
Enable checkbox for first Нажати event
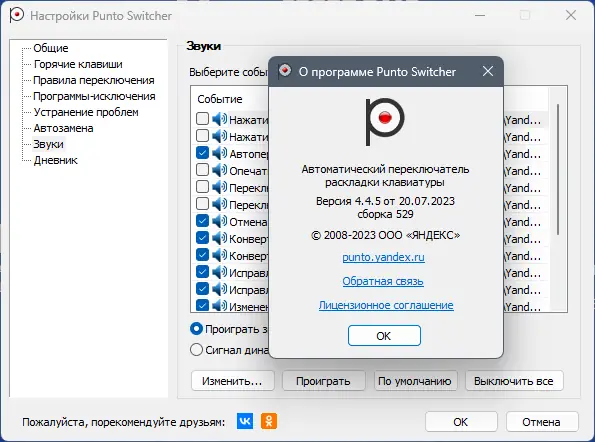click(202, 119)
